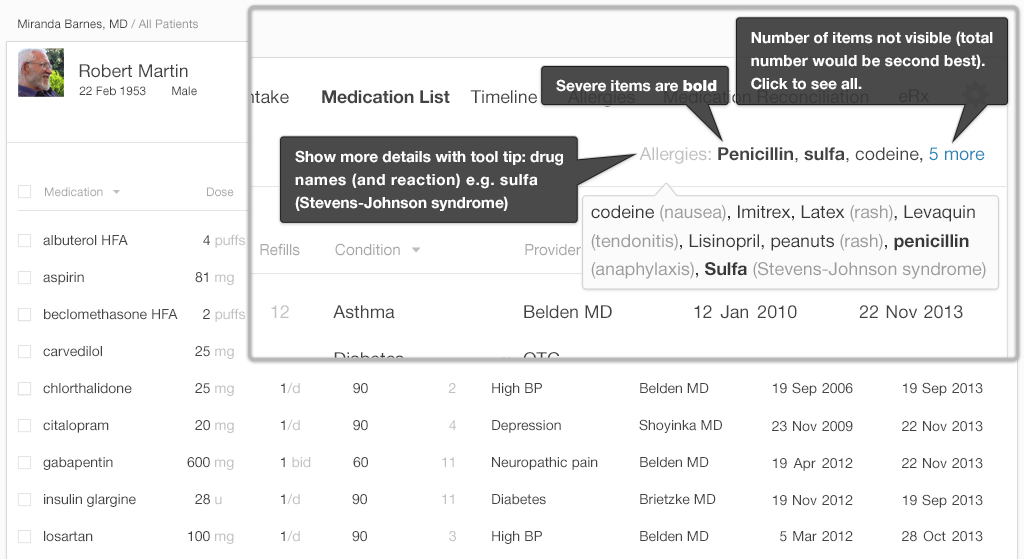Check the albuterol HFA checkbox
This screenshot has width=1024, height=559.
(x=25, y=241)
